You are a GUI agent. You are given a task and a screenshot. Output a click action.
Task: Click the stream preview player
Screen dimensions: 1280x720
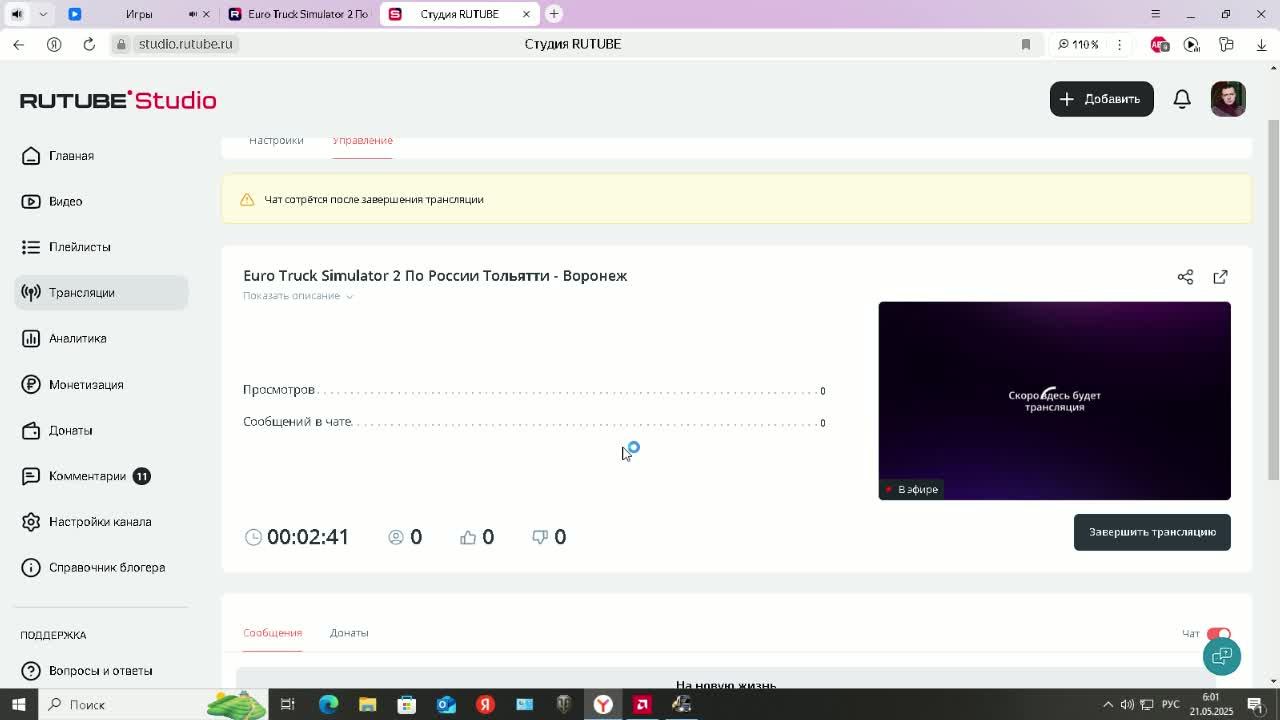coord(1054,400)
